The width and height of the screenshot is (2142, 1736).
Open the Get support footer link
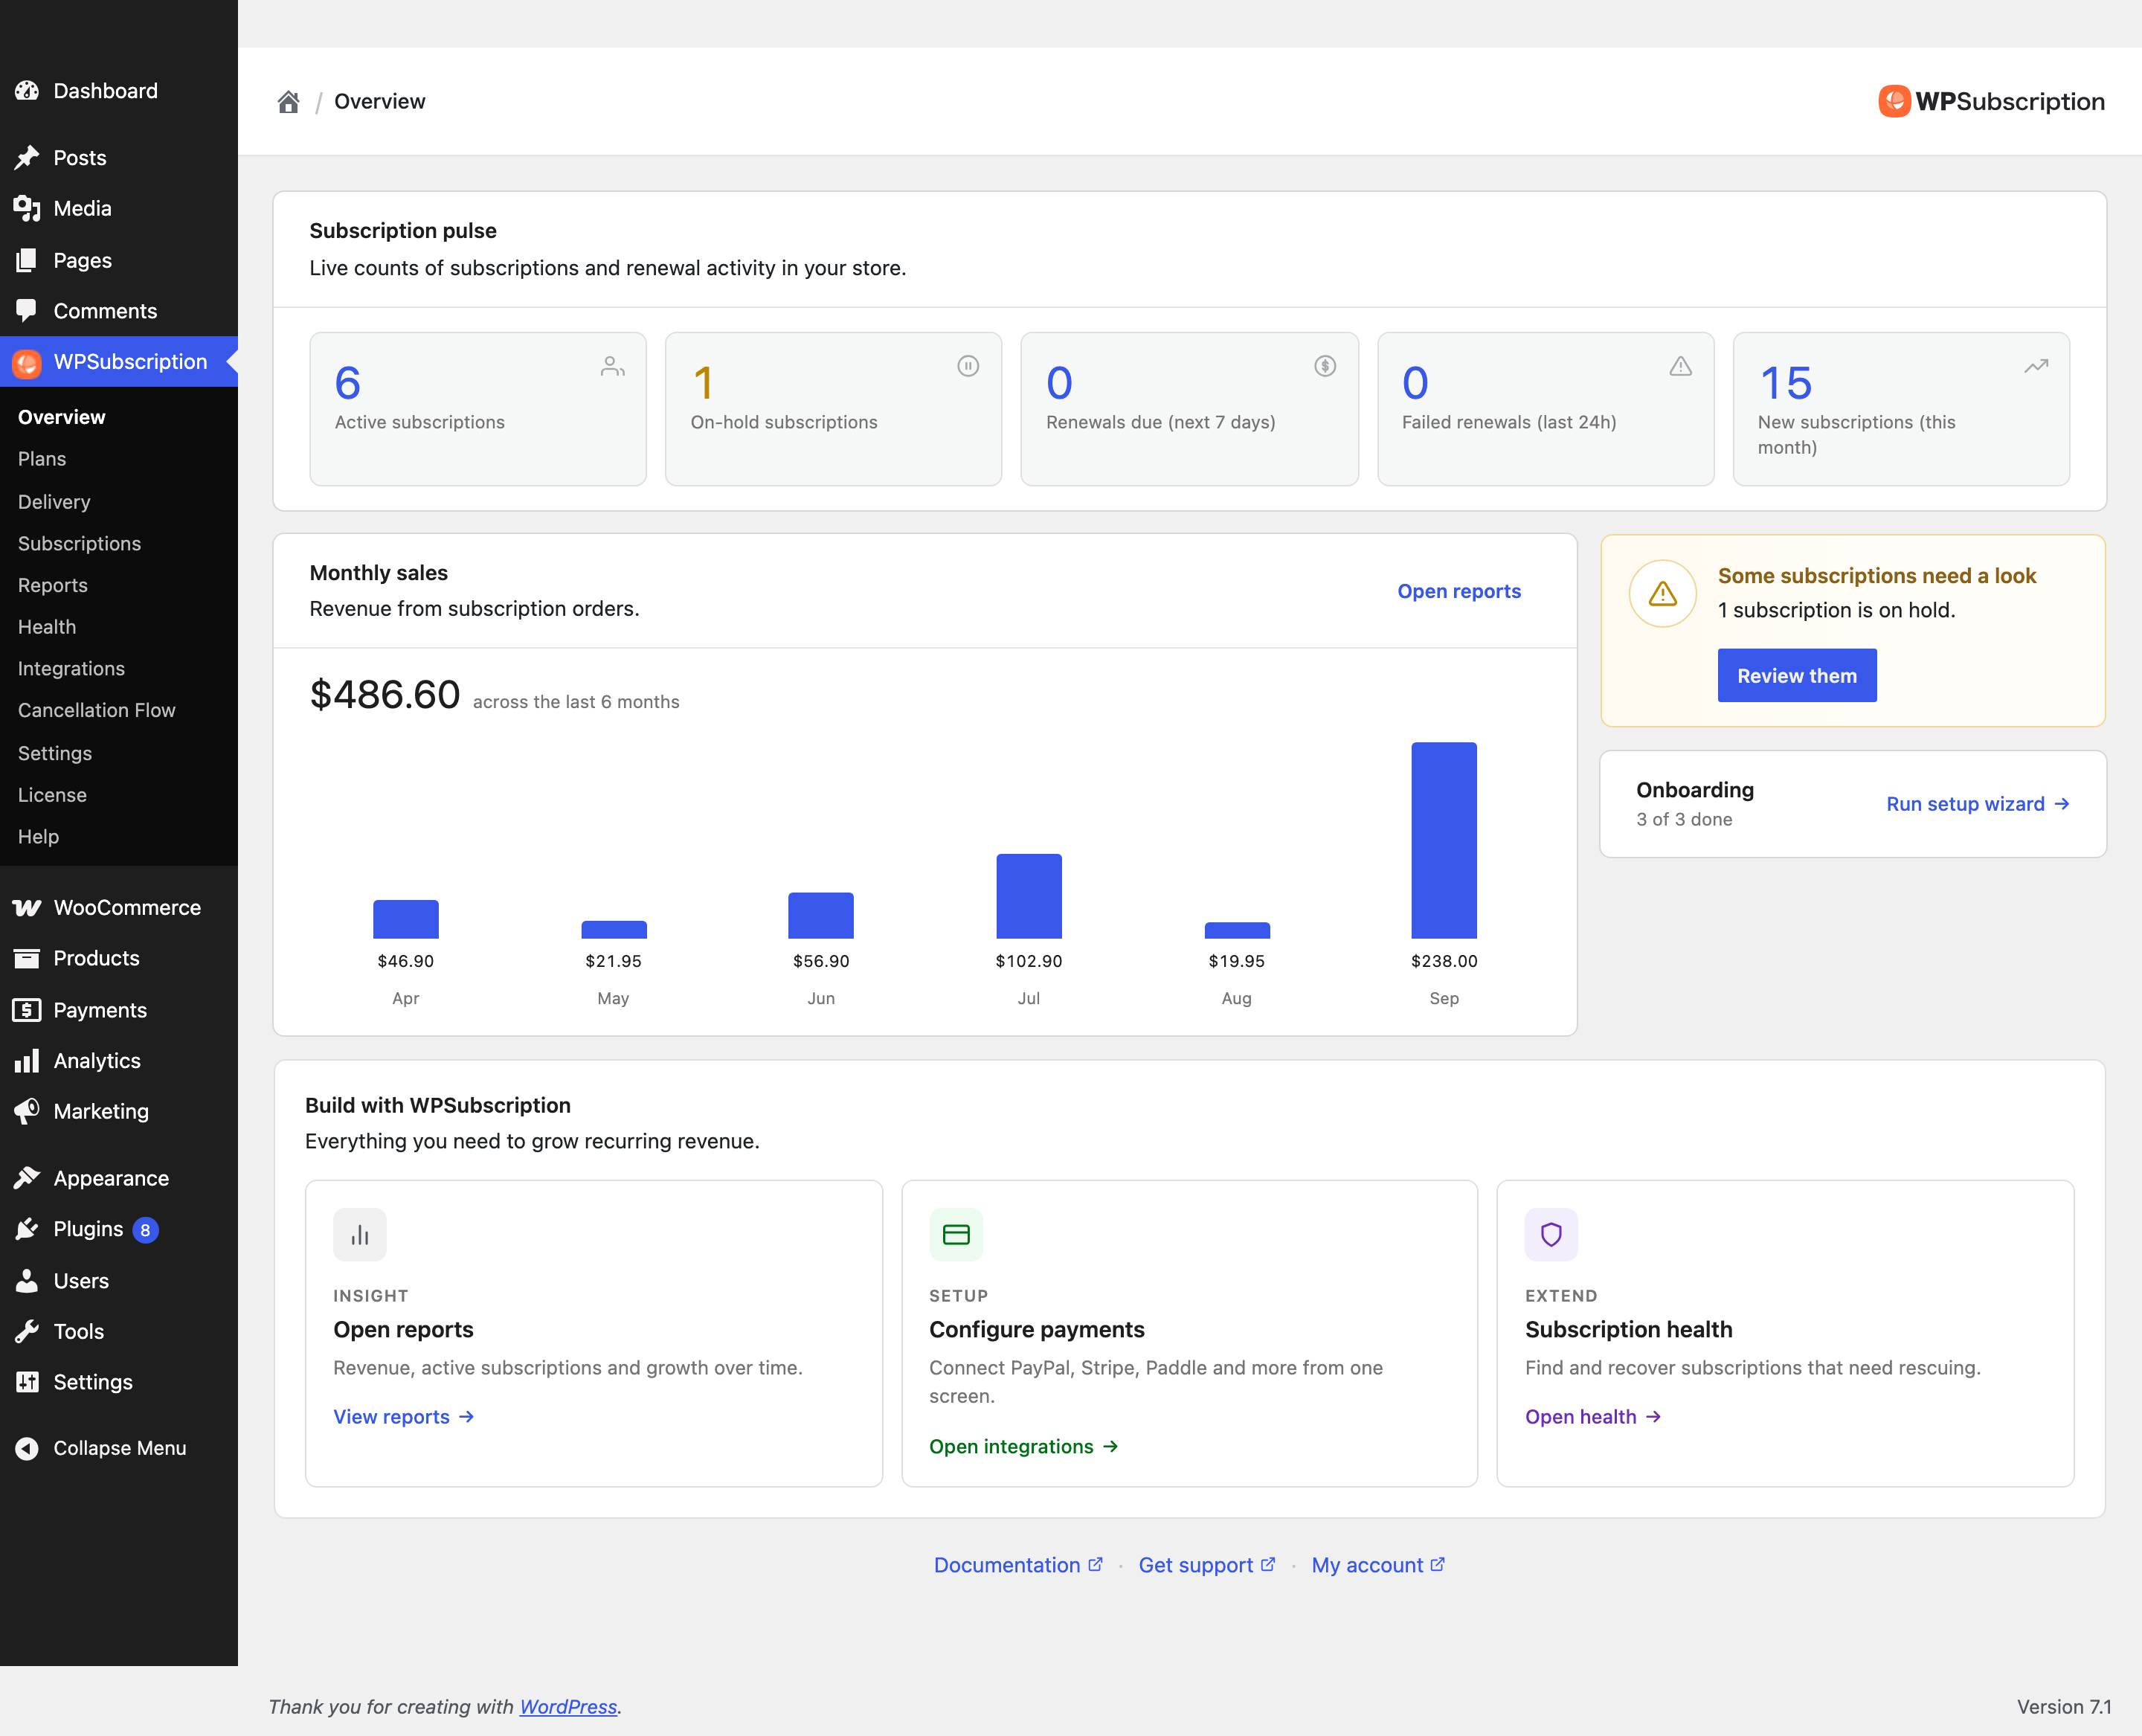pos(1207,1565)
